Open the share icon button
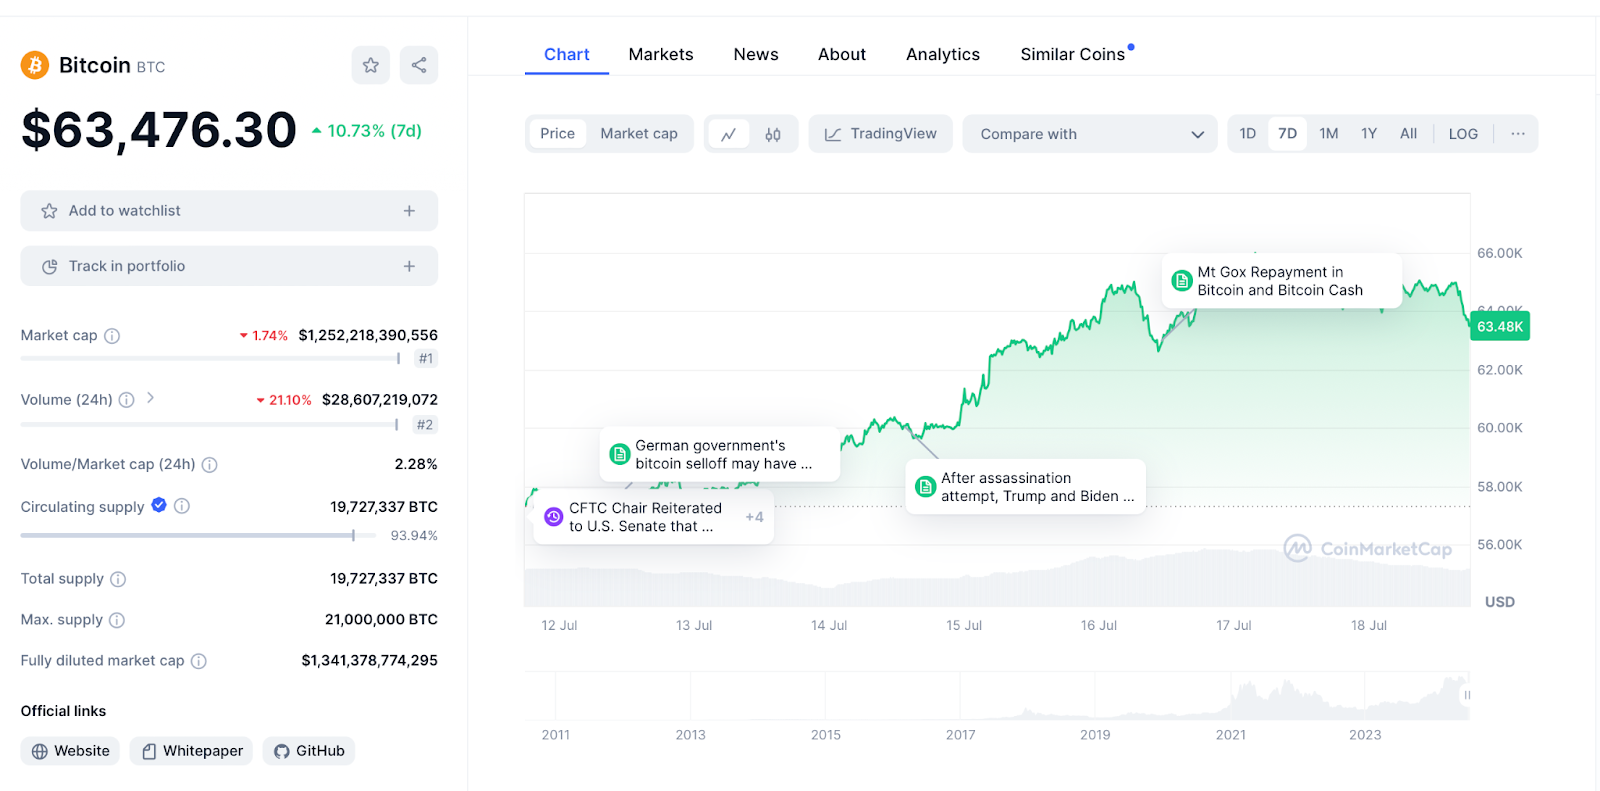The image size is (1600, 791). (419, 65)
